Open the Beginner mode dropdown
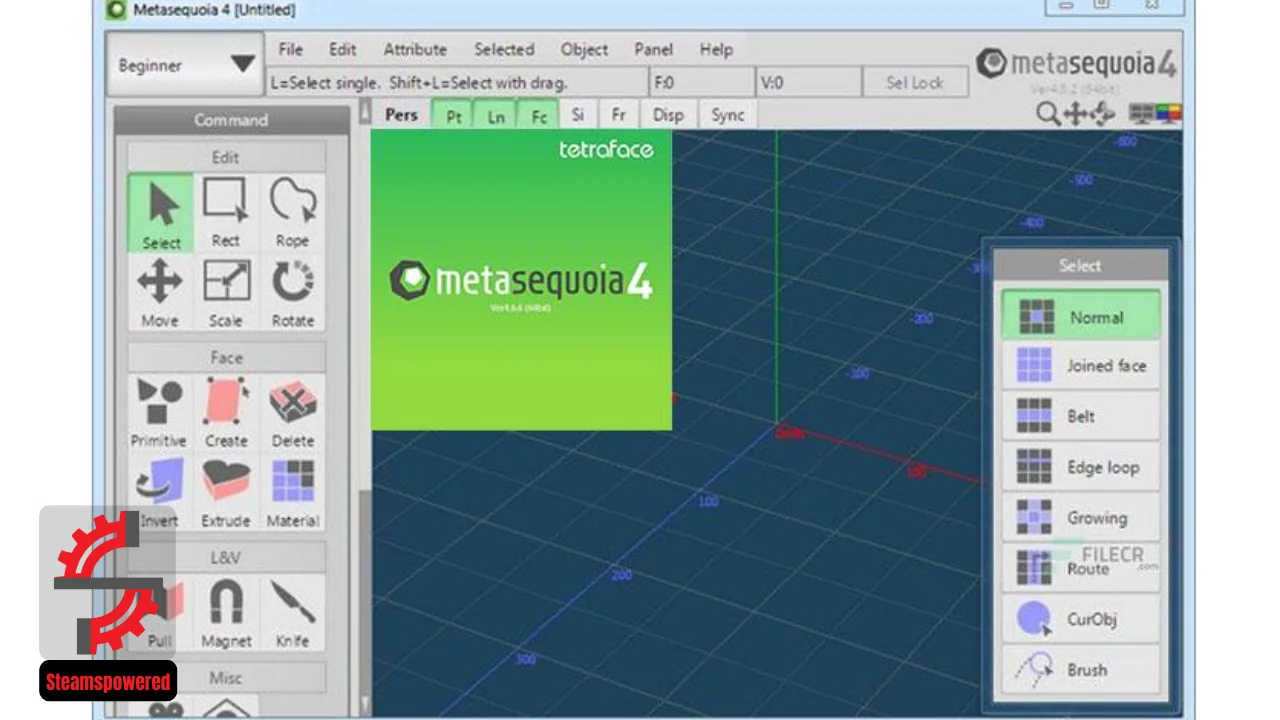Screen dimensions: 1280x720 tap(185, 65)
